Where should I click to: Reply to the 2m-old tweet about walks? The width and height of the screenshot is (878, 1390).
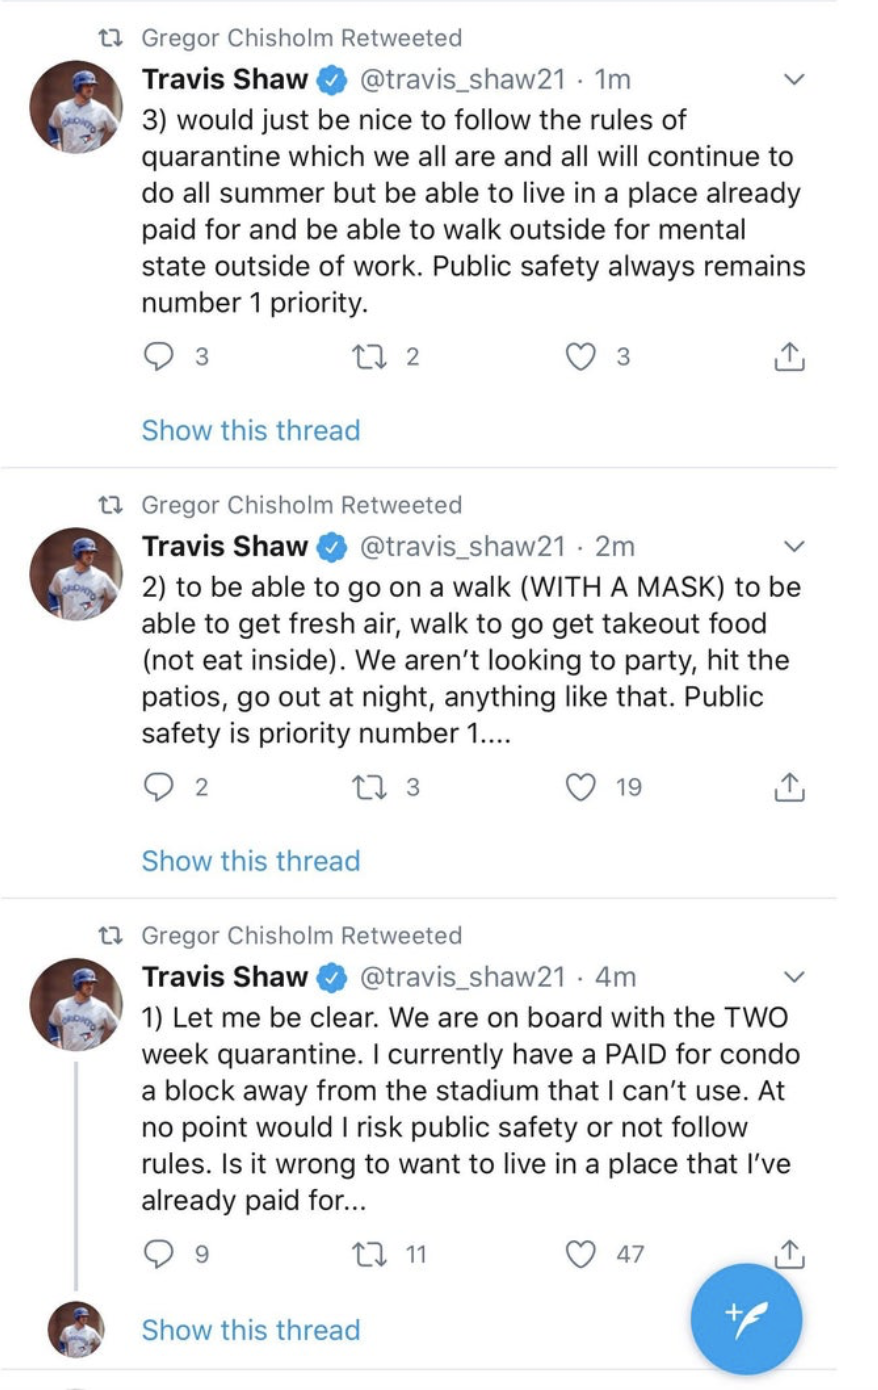159,788
